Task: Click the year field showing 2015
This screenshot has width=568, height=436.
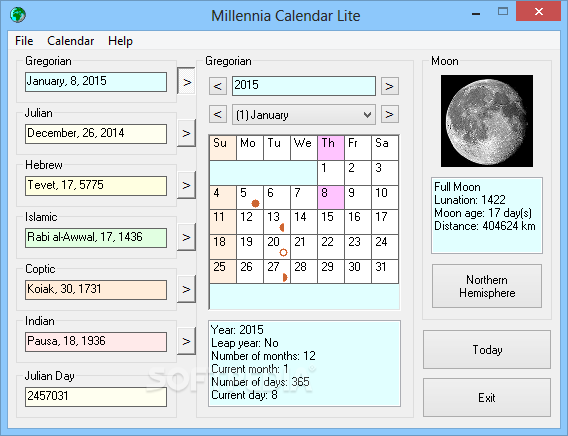Action: click(304, 86)
